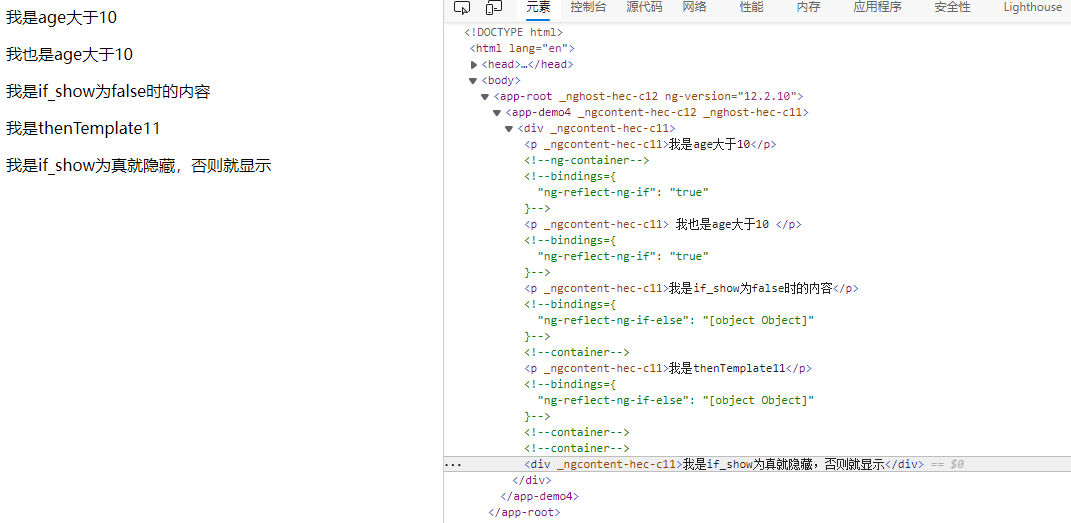Image resolution: width=1071 pixels, height=523 pixels.
Task: Open the Lighthouse tab
Action: coord(1033,8)
